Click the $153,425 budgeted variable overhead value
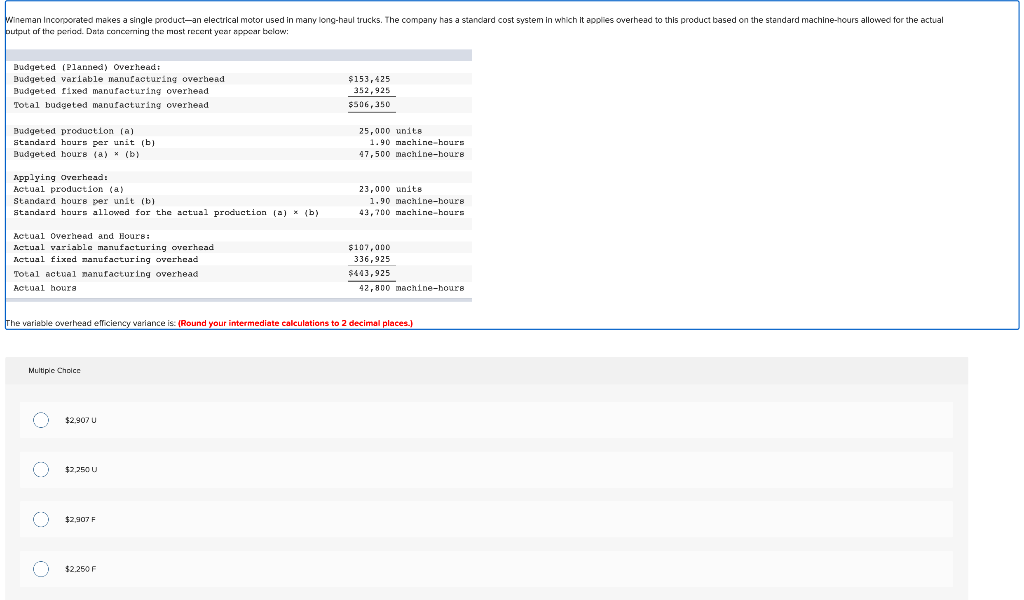Screen dimensions: 1024x600 [369, 79]
